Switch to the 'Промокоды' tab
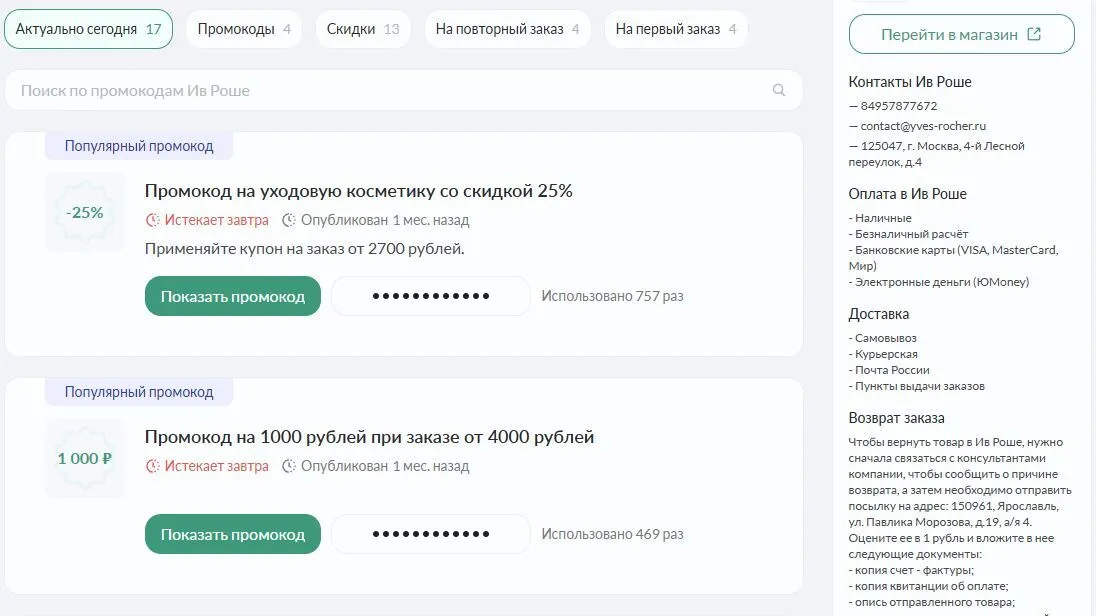The height and width of the screenshot is (616, 1096). [244, 29]
